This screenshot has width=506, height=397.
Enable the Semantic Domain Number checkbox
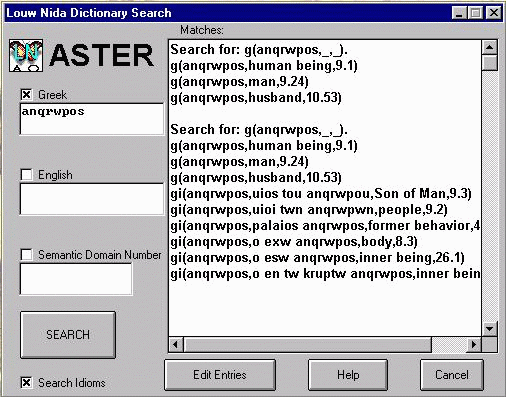(x=26, y=255)
